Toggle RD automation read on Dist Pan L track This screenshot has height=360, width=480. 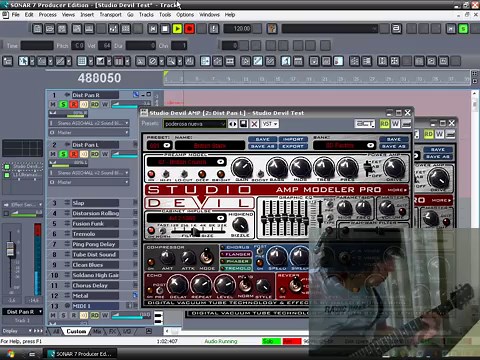pyautogui.click(x=95, y=154)
